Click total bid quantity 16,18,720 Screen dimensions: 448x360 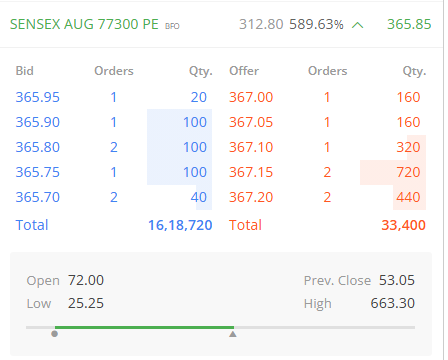tap(180, 225)
